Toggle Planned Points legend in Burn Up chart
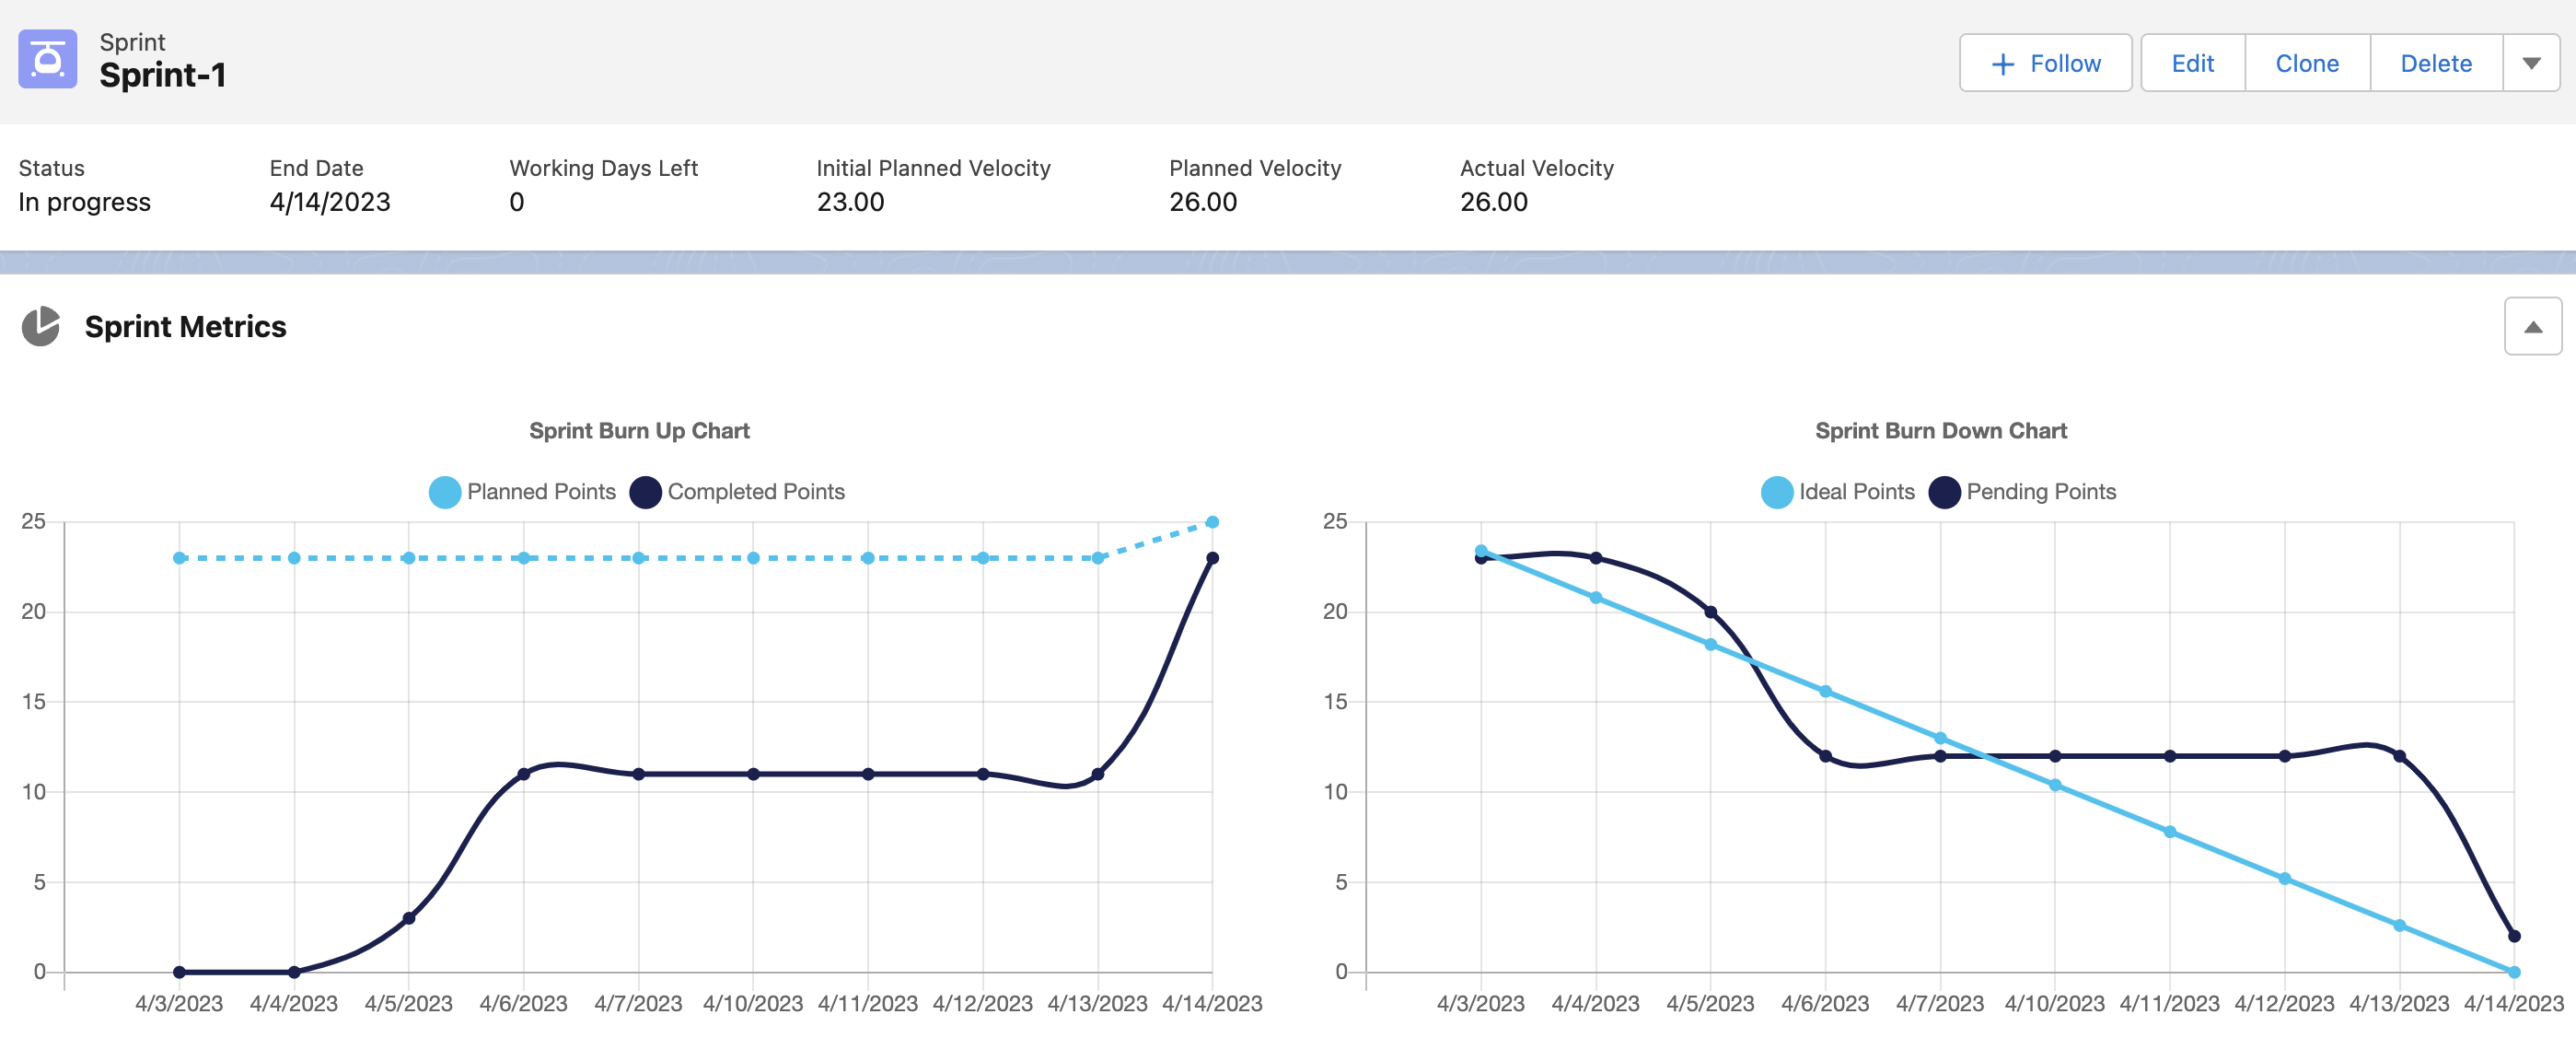The width and height of the screenshot is (2576, 1061). 522,492
